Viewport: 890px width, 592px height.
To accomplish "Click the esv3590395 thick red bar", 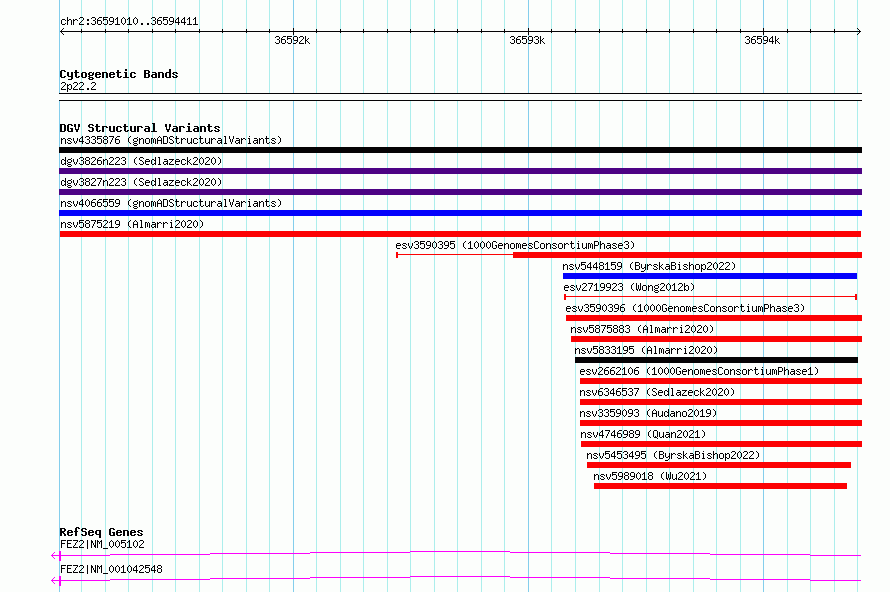I will (687, 255).
